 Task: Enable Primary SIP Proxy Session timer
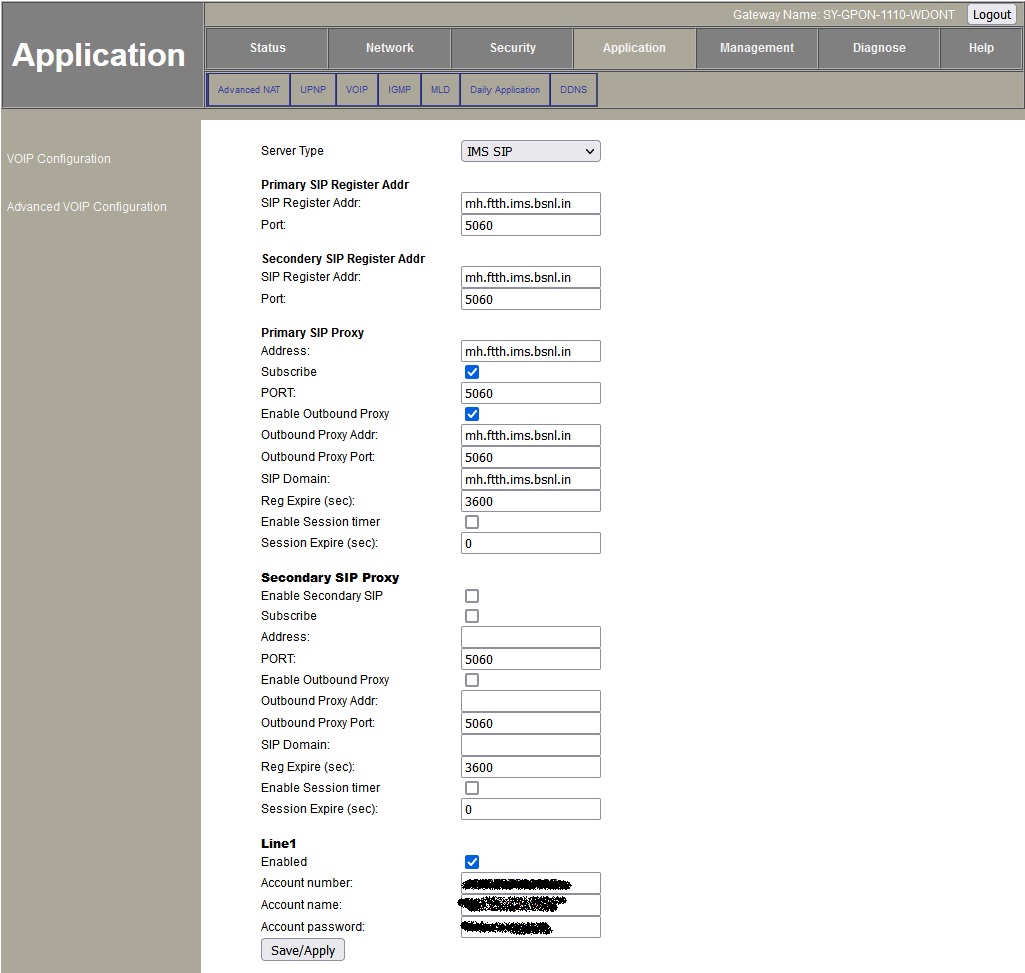click(x=472, y=522)
